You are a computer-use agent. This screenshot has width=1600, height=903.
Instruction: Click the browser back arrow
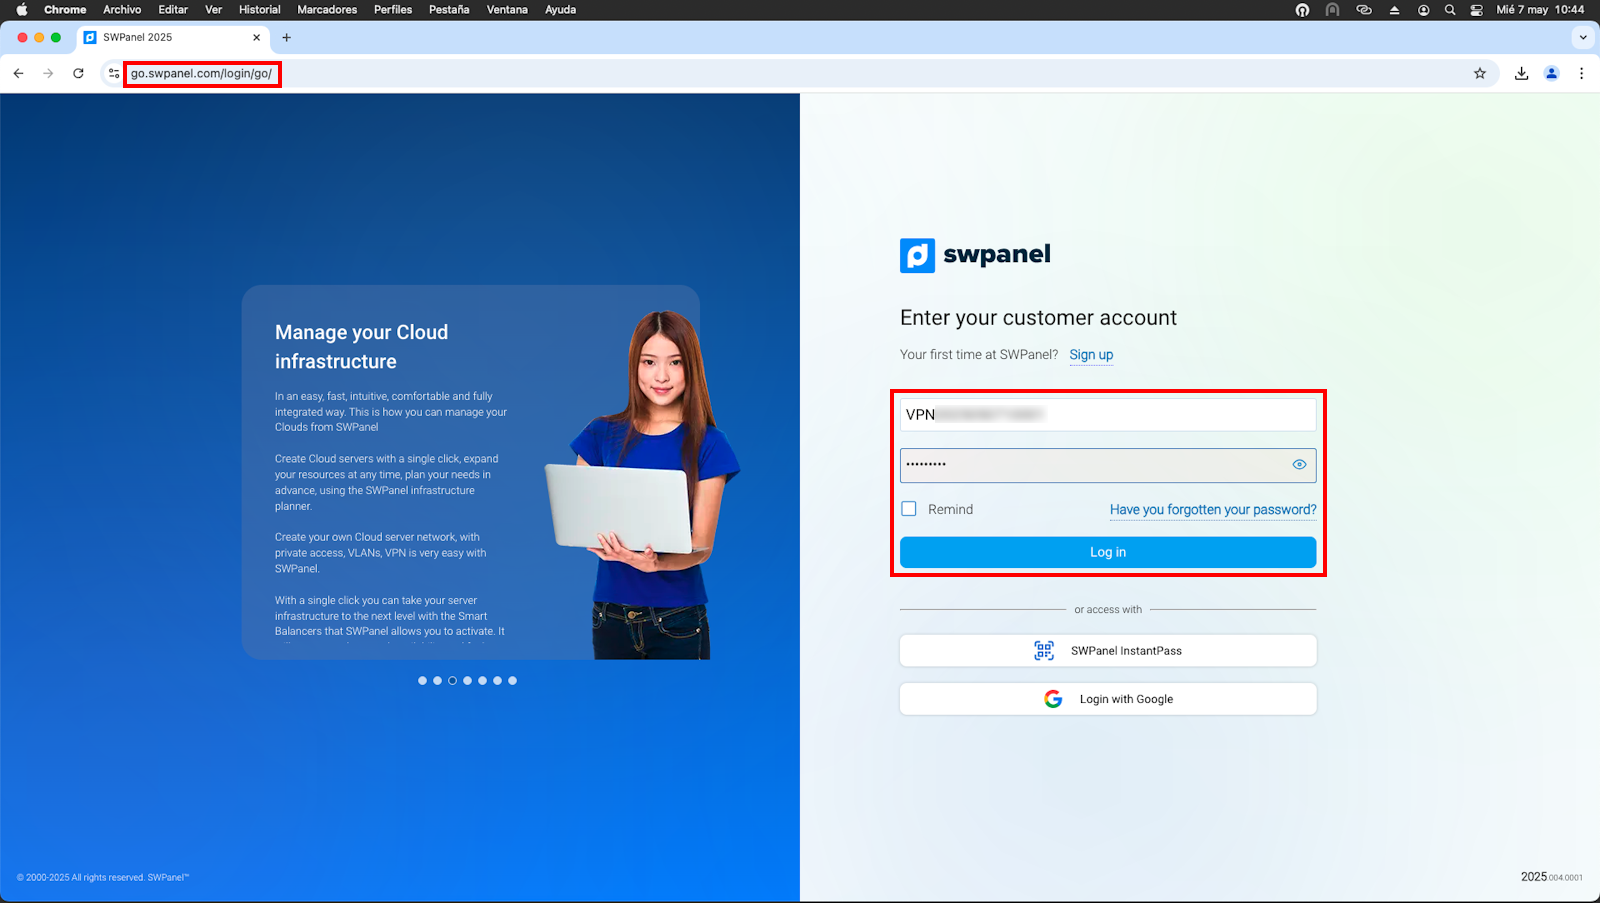pyautogui.click(x=19, y=73)
